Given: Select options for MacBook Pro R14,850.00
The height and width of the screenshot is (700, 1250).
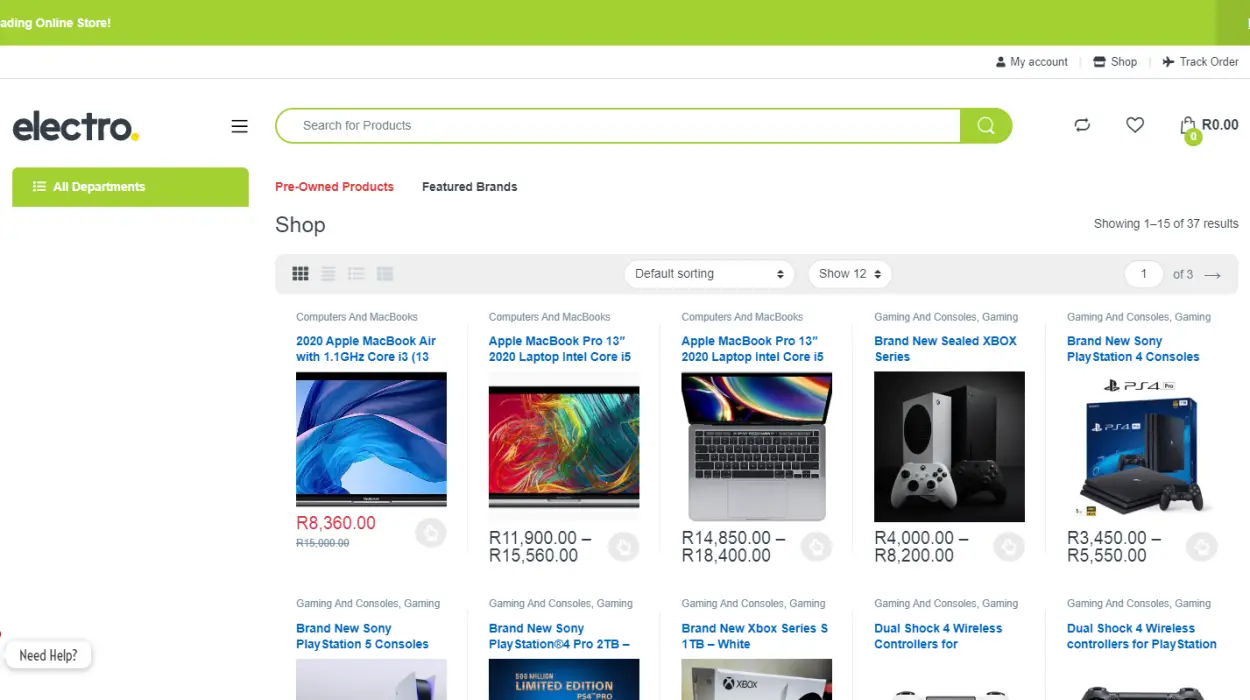Looking at the screenshot, I should [817, 546].
